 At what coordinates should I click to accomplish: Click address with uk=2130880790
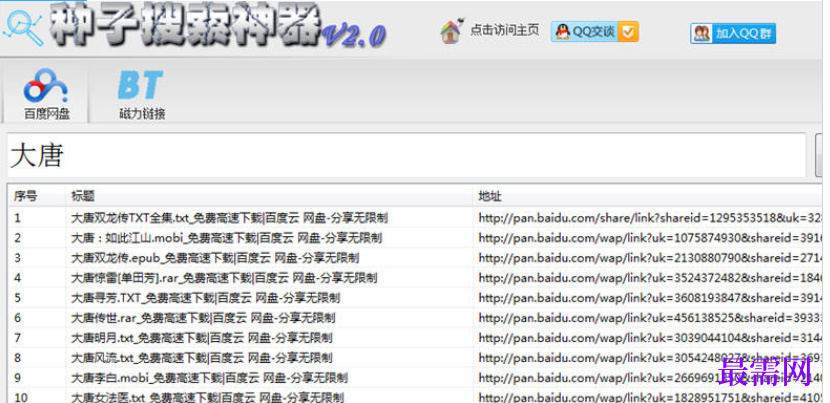point(650,258)
